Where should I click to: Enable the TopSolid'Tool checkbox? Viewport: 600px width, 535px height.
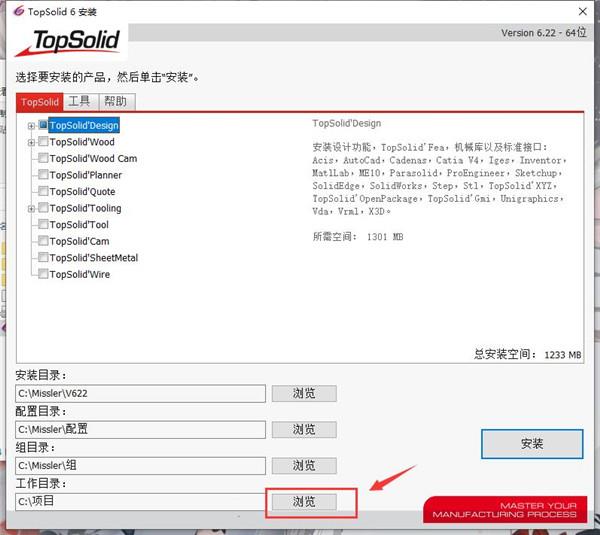(43, 225)
